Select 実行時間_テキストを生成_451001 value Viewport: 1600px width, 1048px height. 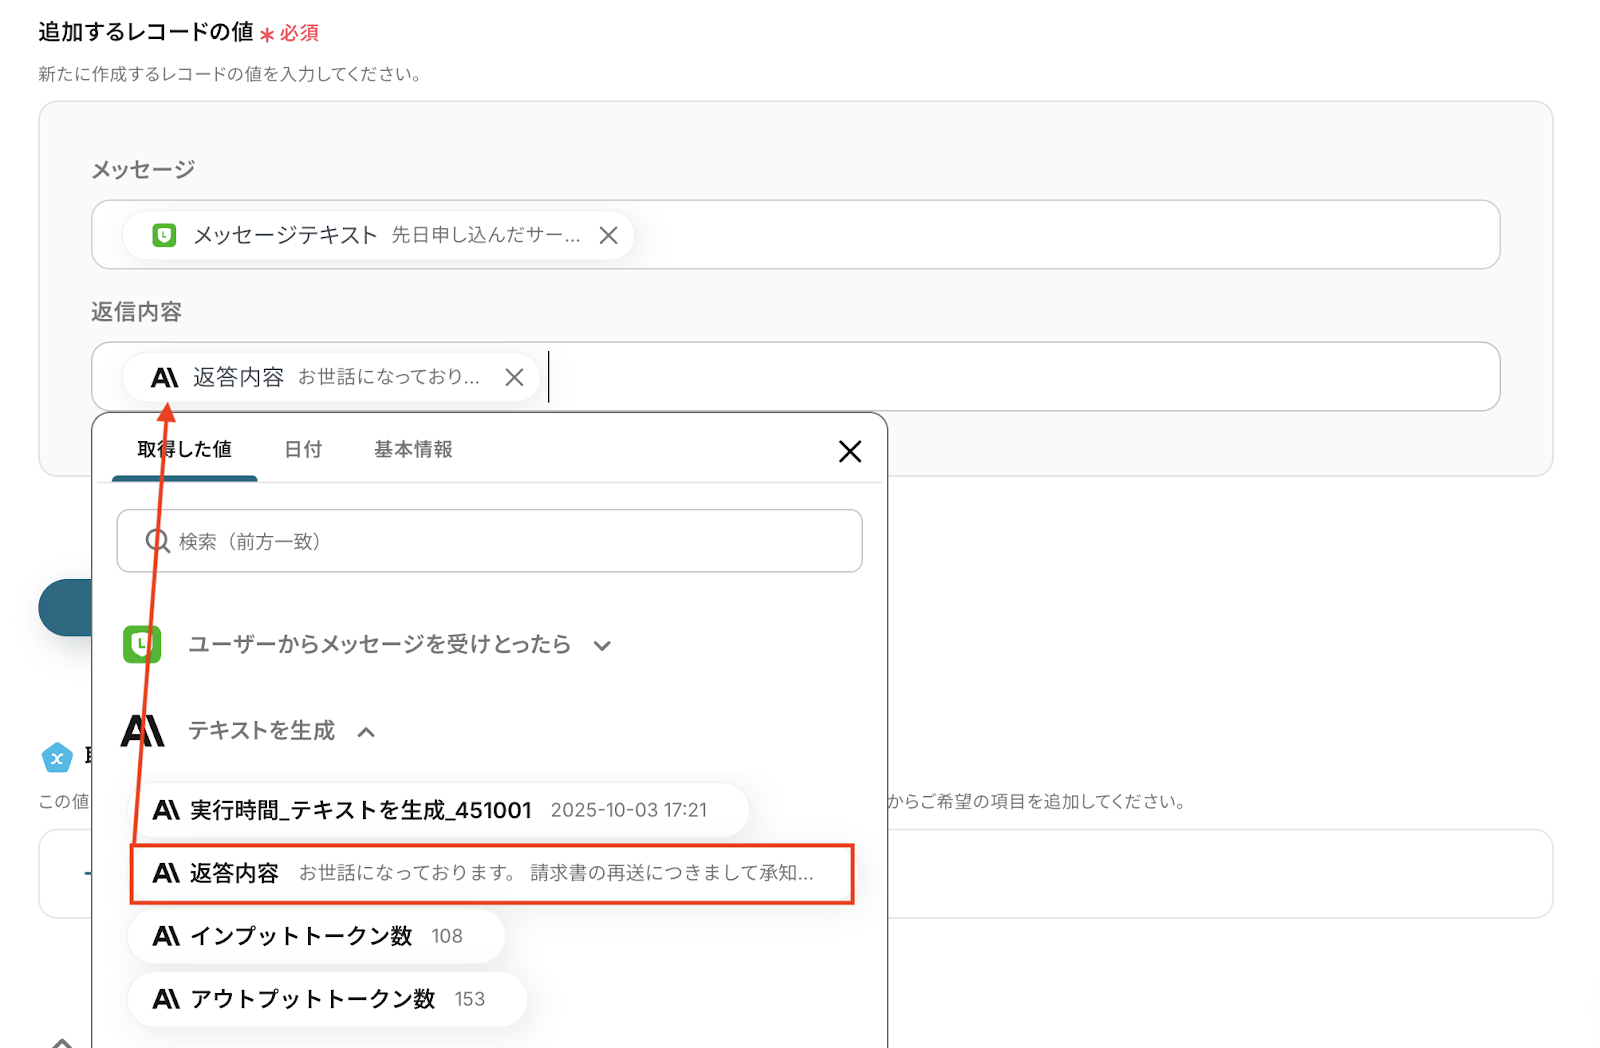pos(439,810)
